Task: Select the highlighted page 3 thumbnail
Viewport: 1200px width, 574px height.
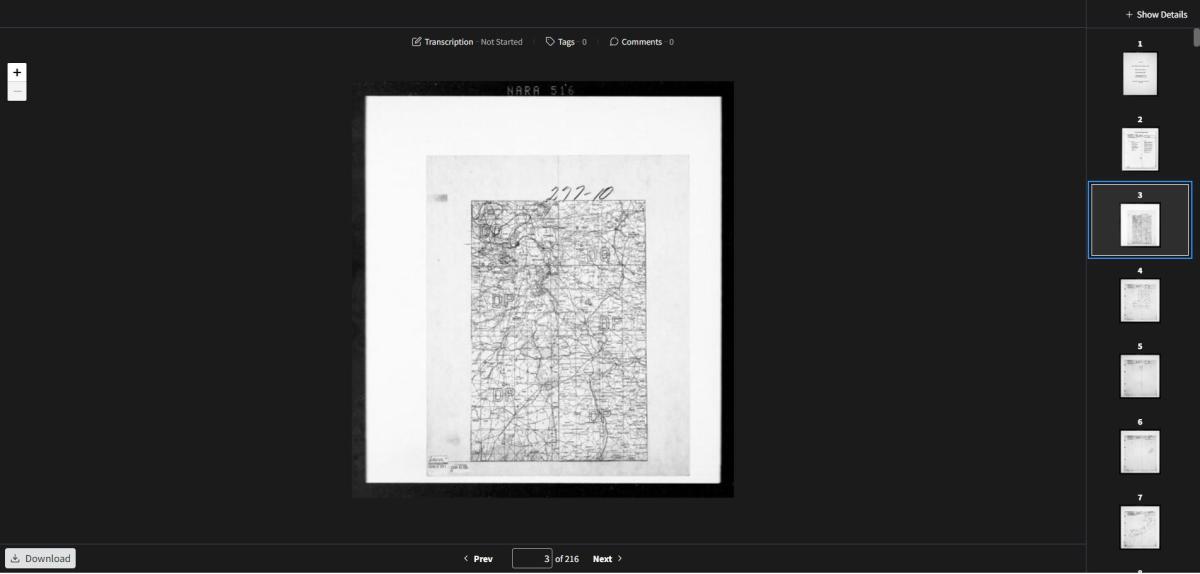Action: (1140, 225)
